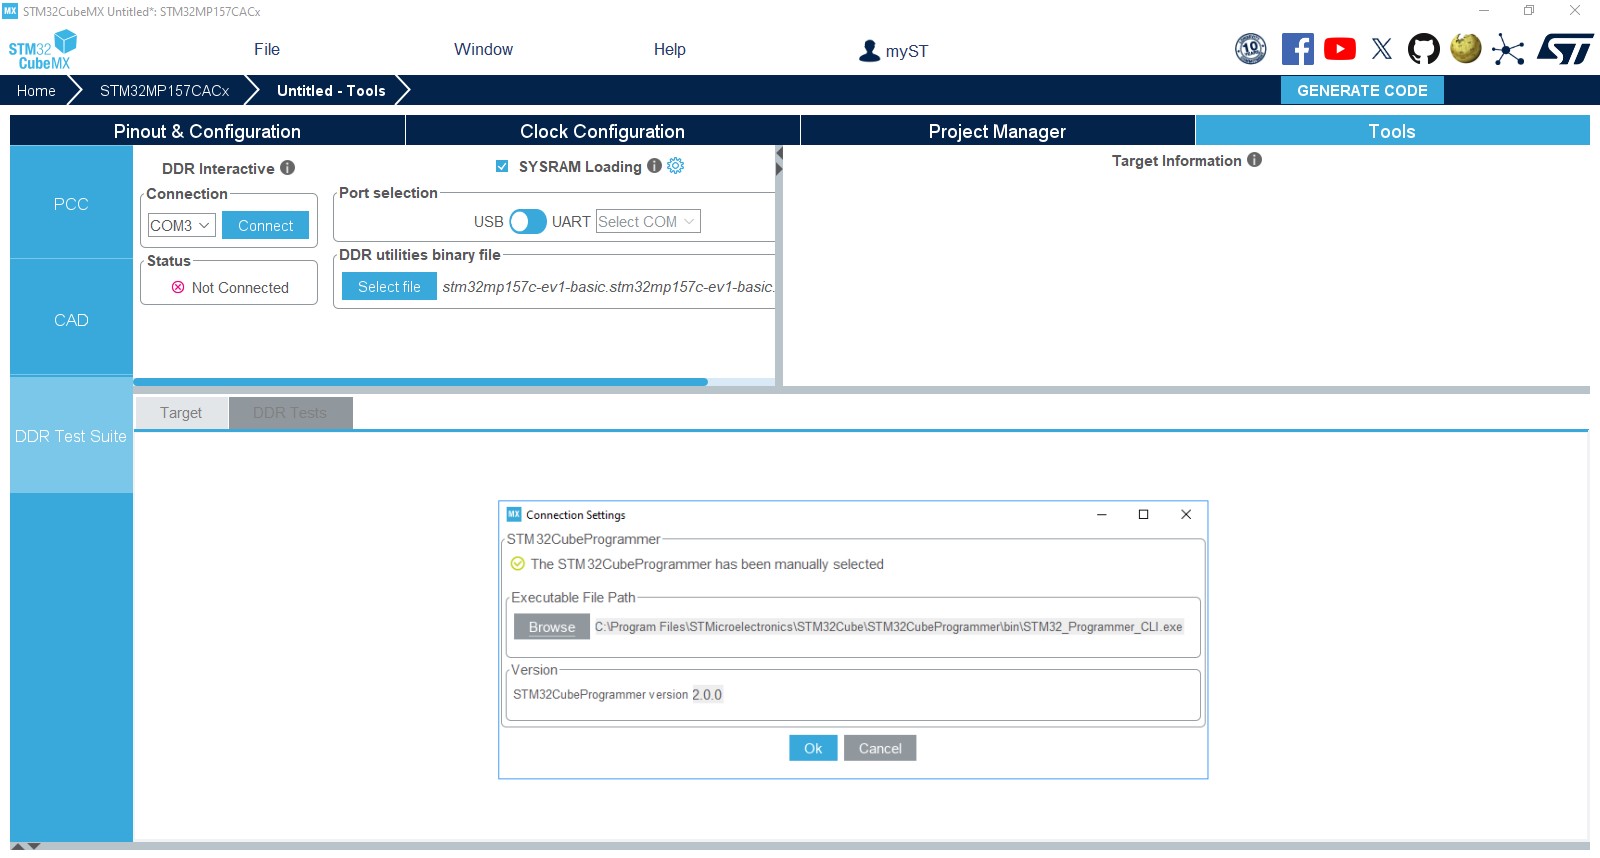This screenshot has width=1600, height=858.
Task: Expand the bottom panel arrows
Action: tap(26, 847)
